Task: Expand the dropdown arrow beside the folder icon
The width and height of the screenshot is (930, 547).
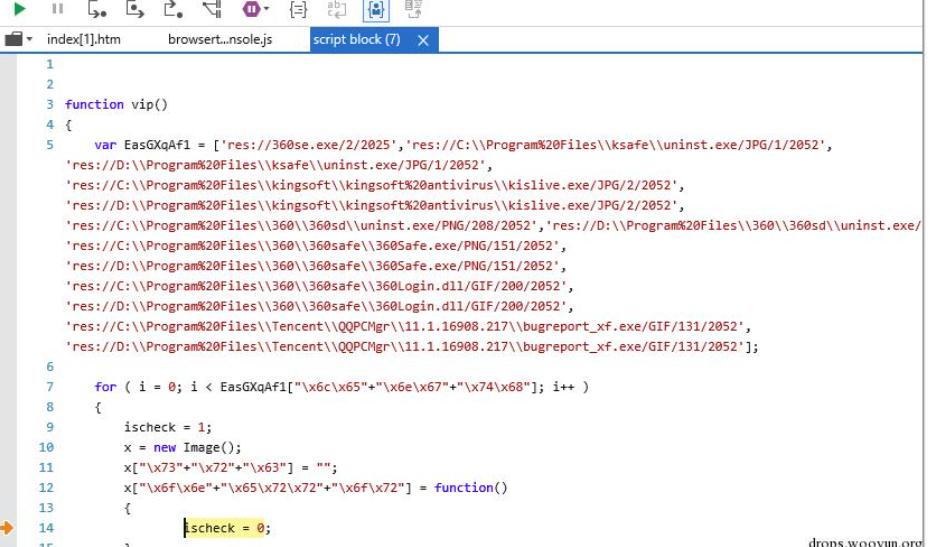Action: pyautogui.click(x=29, y=40)
